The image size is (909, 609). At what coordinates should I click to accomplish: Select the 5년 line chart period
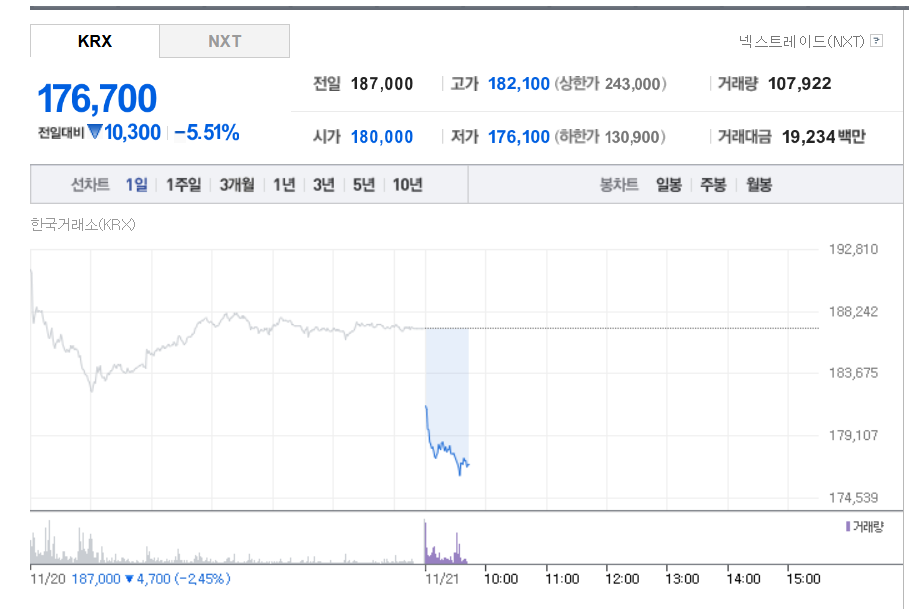coord(363,185)
